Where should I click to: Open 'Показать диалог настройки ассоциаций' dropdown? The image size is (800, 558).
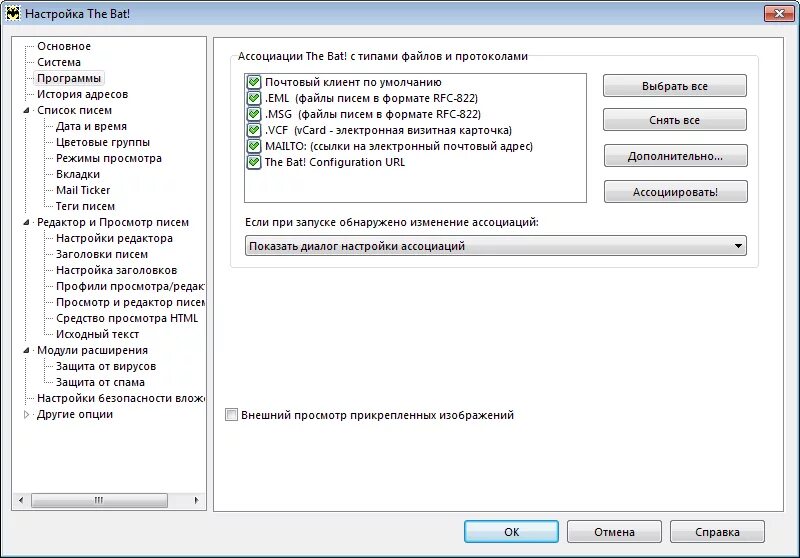tap(495, 246)
